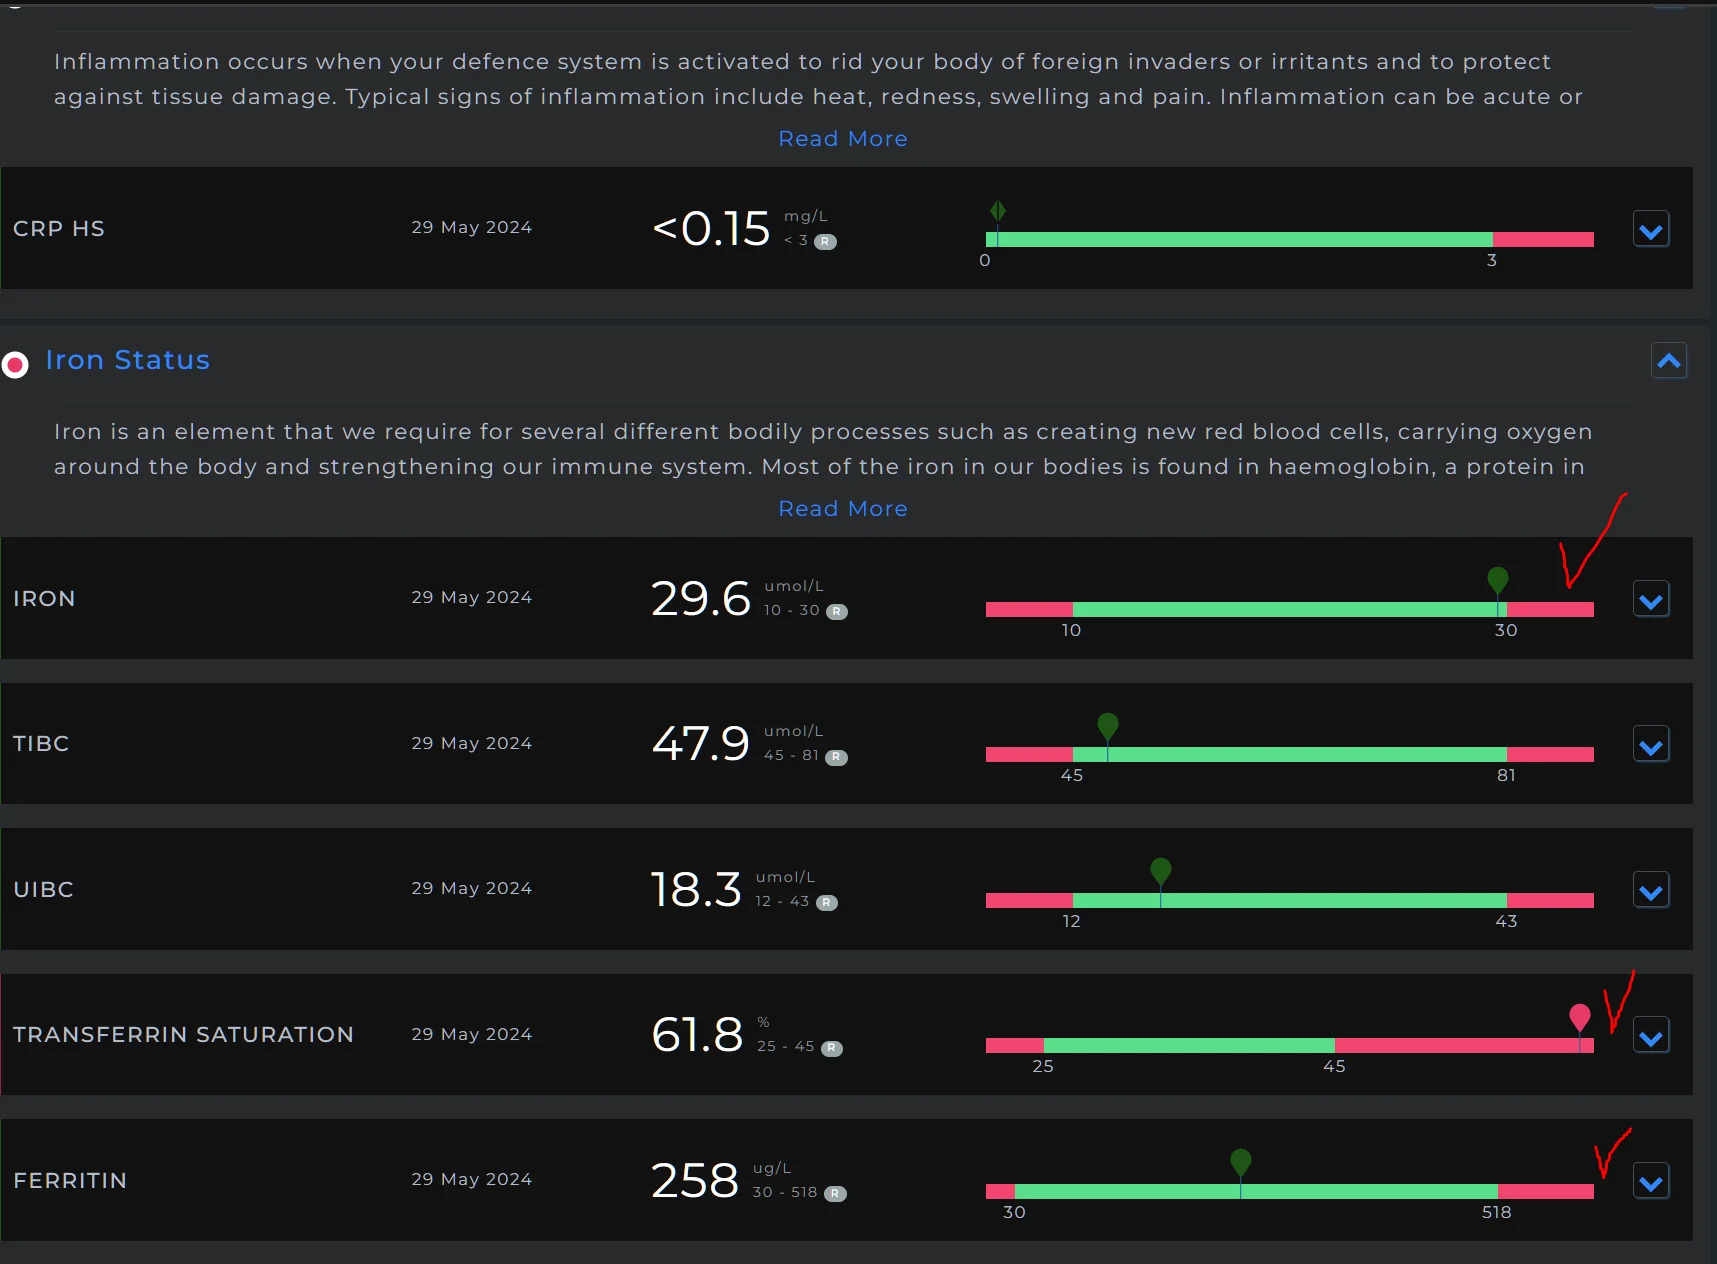The width and height of the screenshot is (1717, 1264).
Task: Click the R badge next to Transferrin Saturation range
Action: pos(832,1048)
